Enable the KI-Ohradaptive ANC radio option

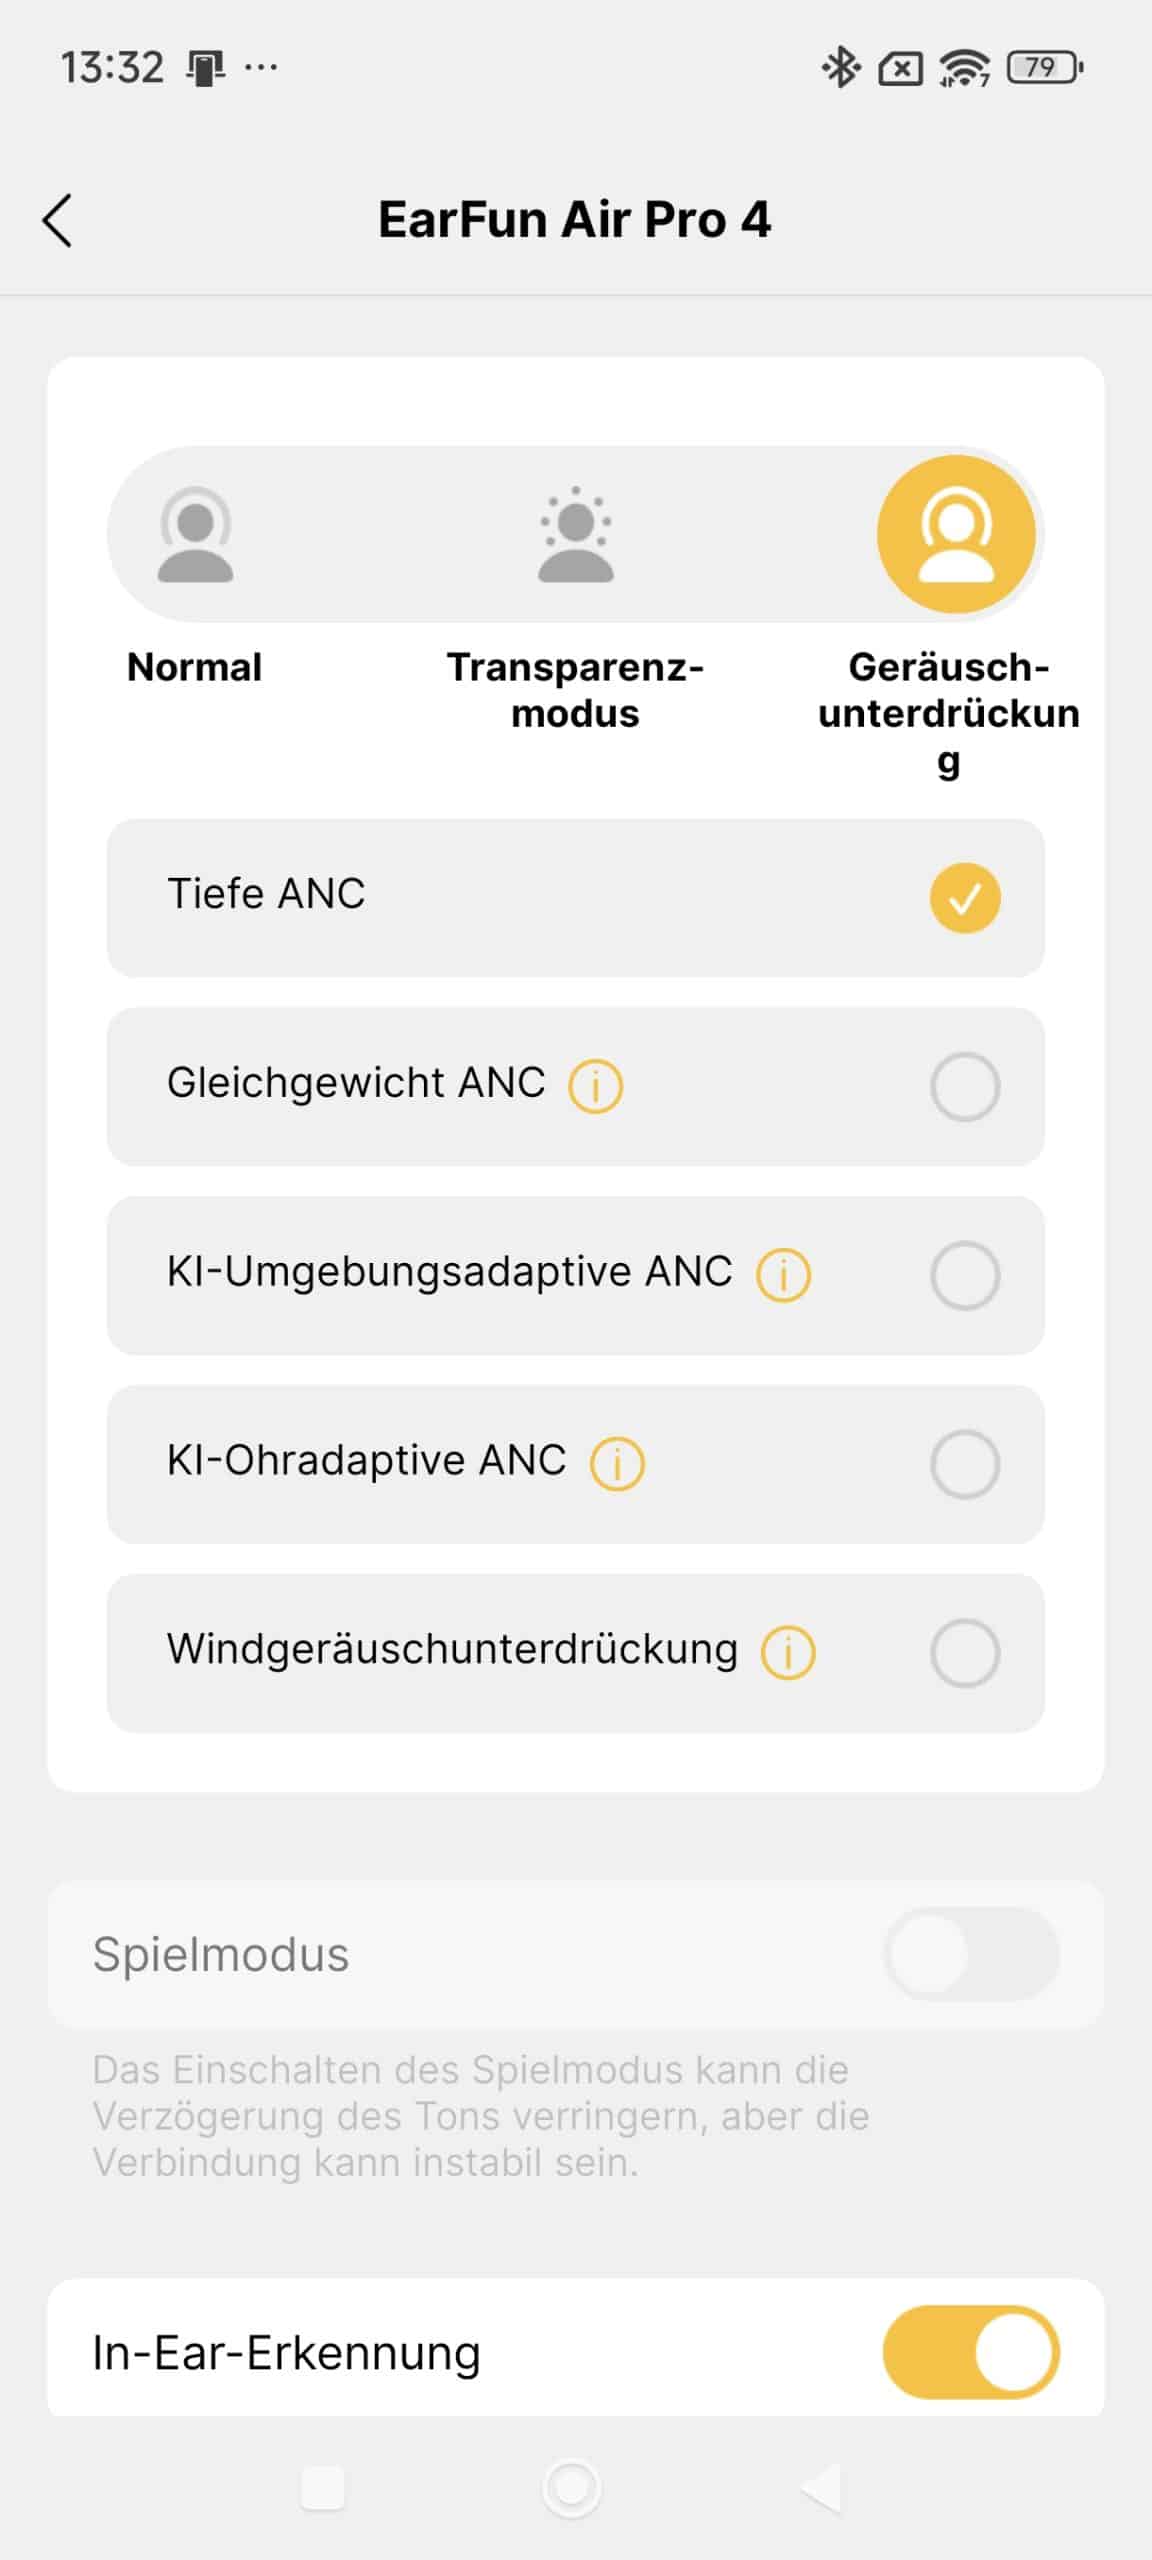[965, 1464]
